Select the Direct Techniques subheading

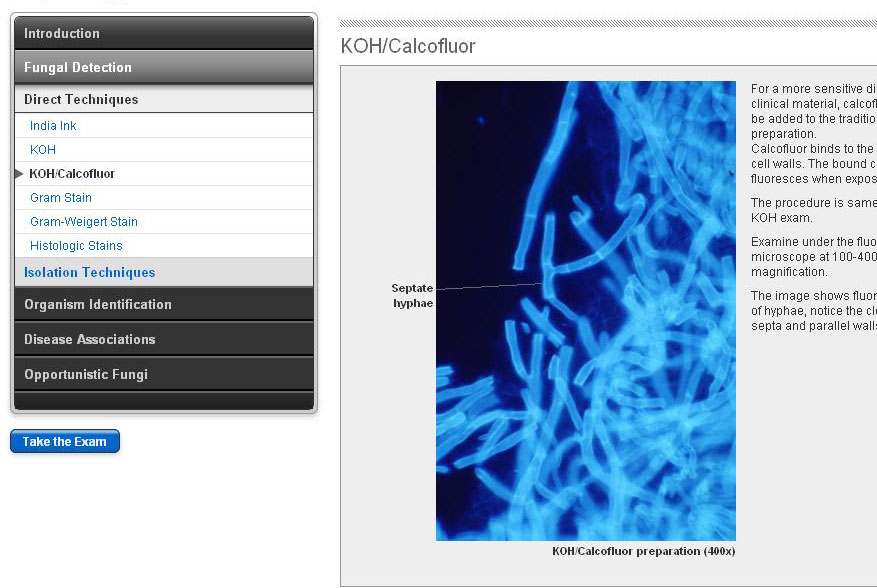(x=81, y=99)
